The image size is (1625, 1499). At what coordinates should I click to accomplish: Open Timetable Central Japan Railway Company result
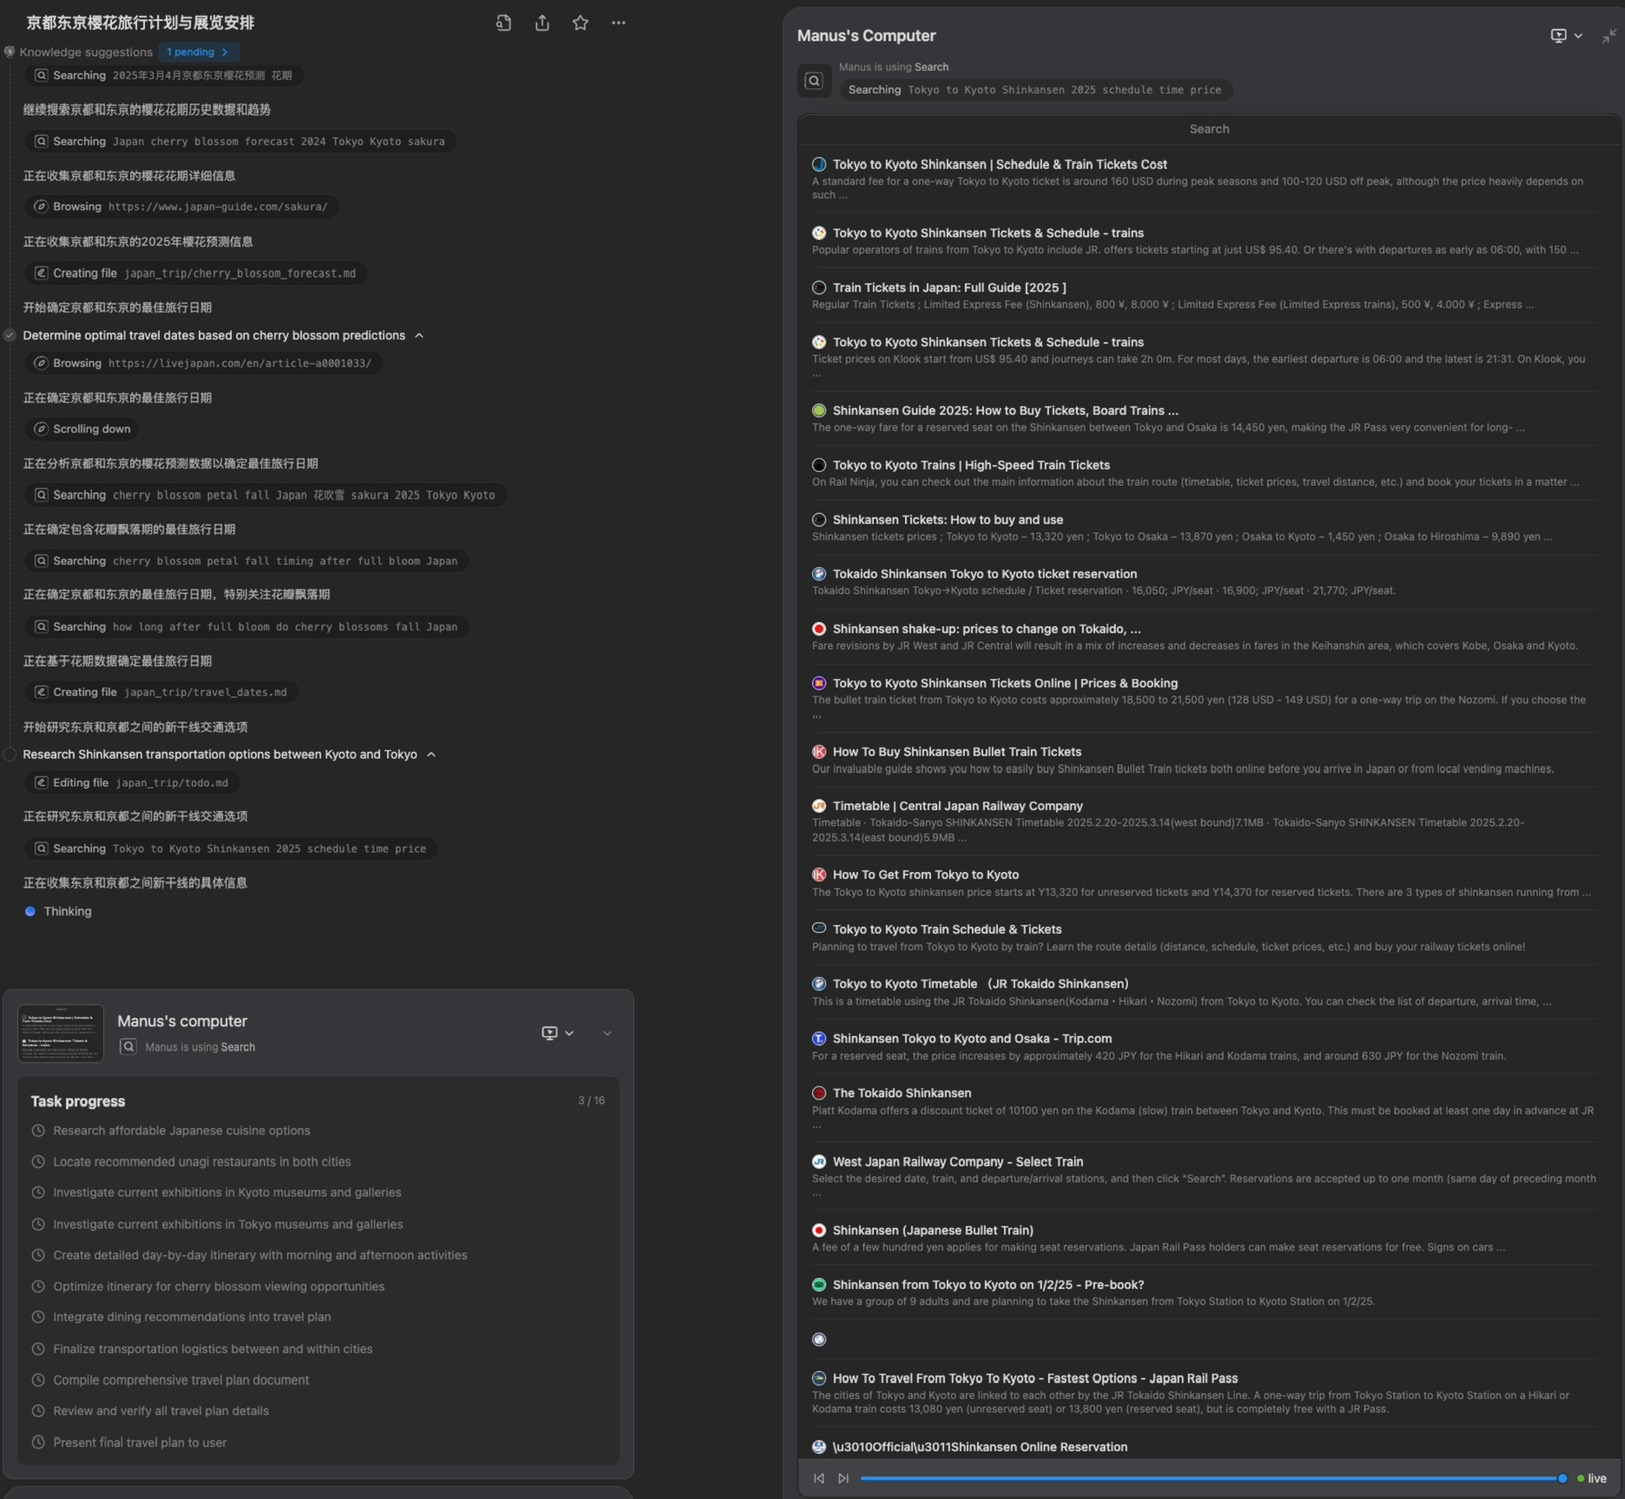[x=957, y=806]
